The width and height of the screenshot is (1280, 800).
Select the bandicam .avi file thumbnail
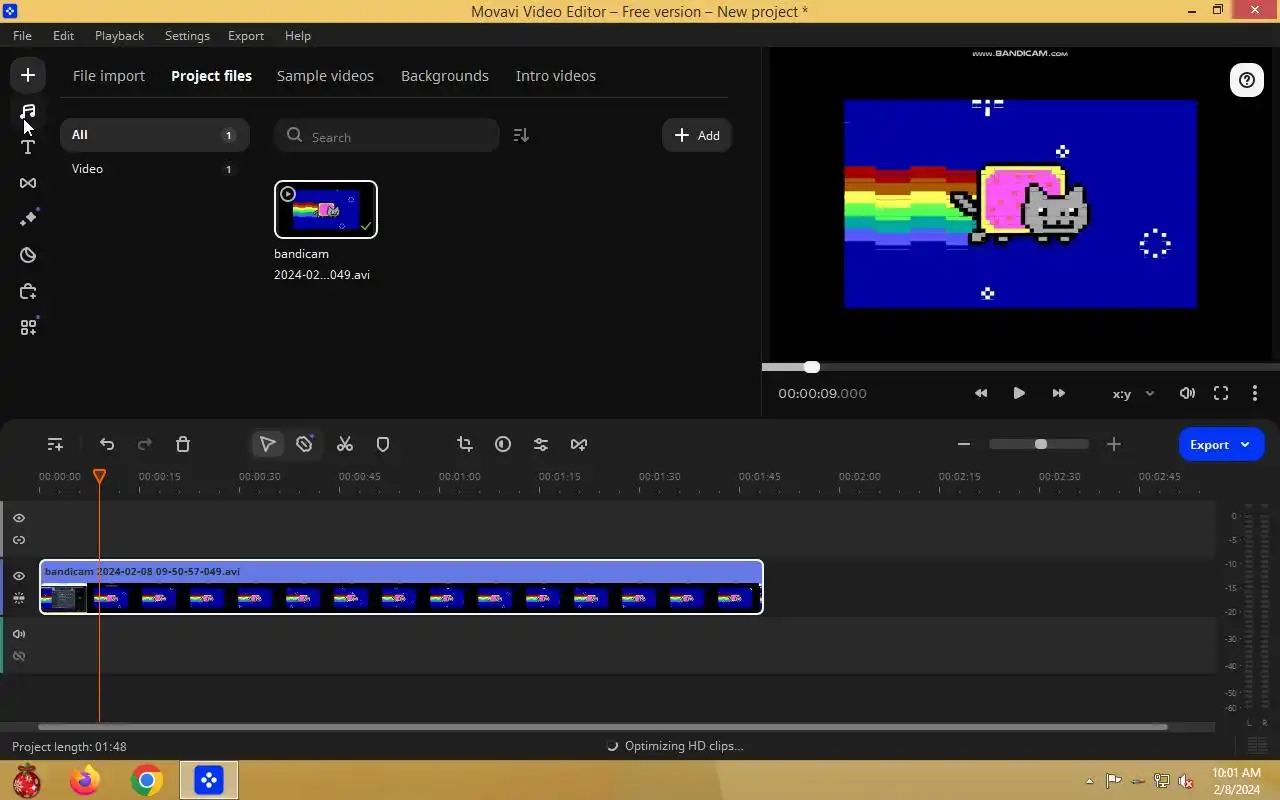326,210
